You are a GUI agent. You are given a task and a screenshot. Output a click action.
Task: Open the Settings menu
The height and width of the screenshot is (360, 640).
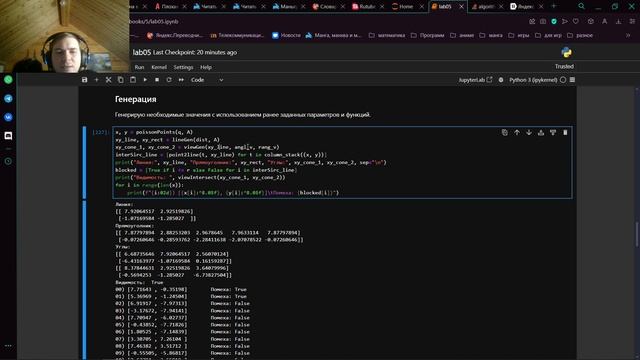tap(183, 67)
